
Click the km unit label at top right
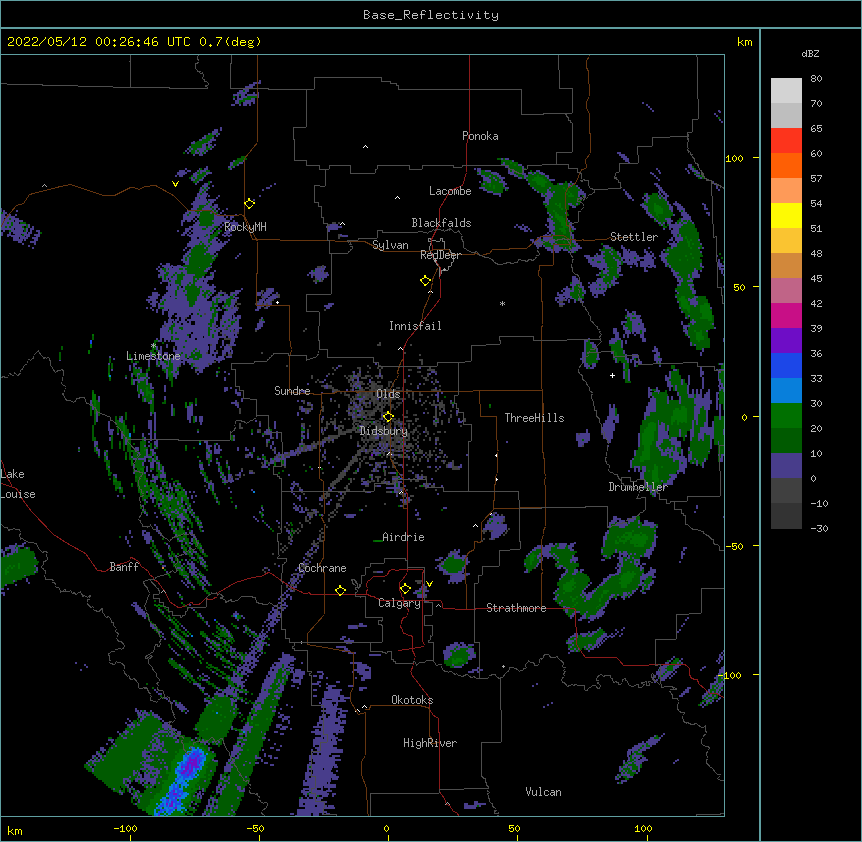[x=745, y=42]
